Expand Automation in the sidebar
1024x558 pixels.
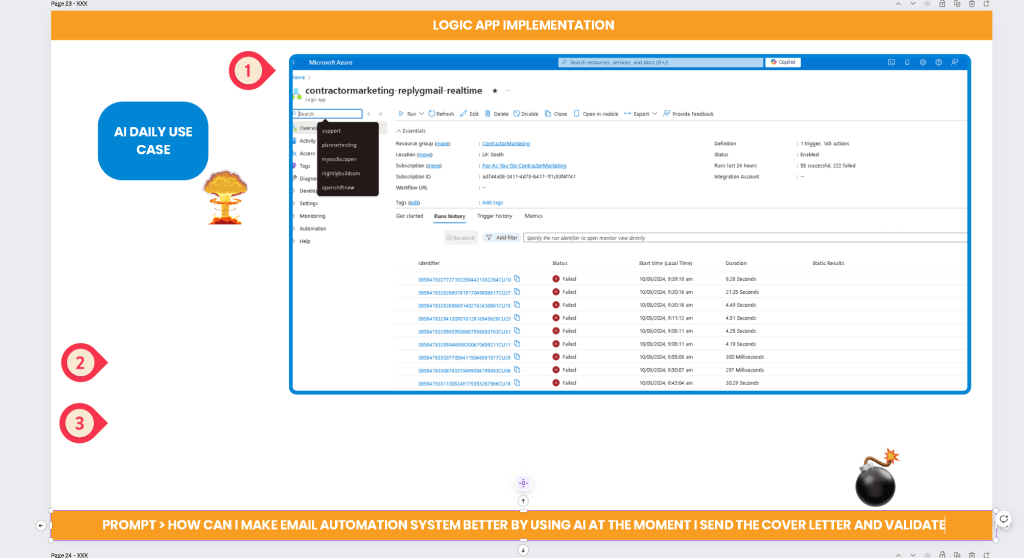pos(312,229)
